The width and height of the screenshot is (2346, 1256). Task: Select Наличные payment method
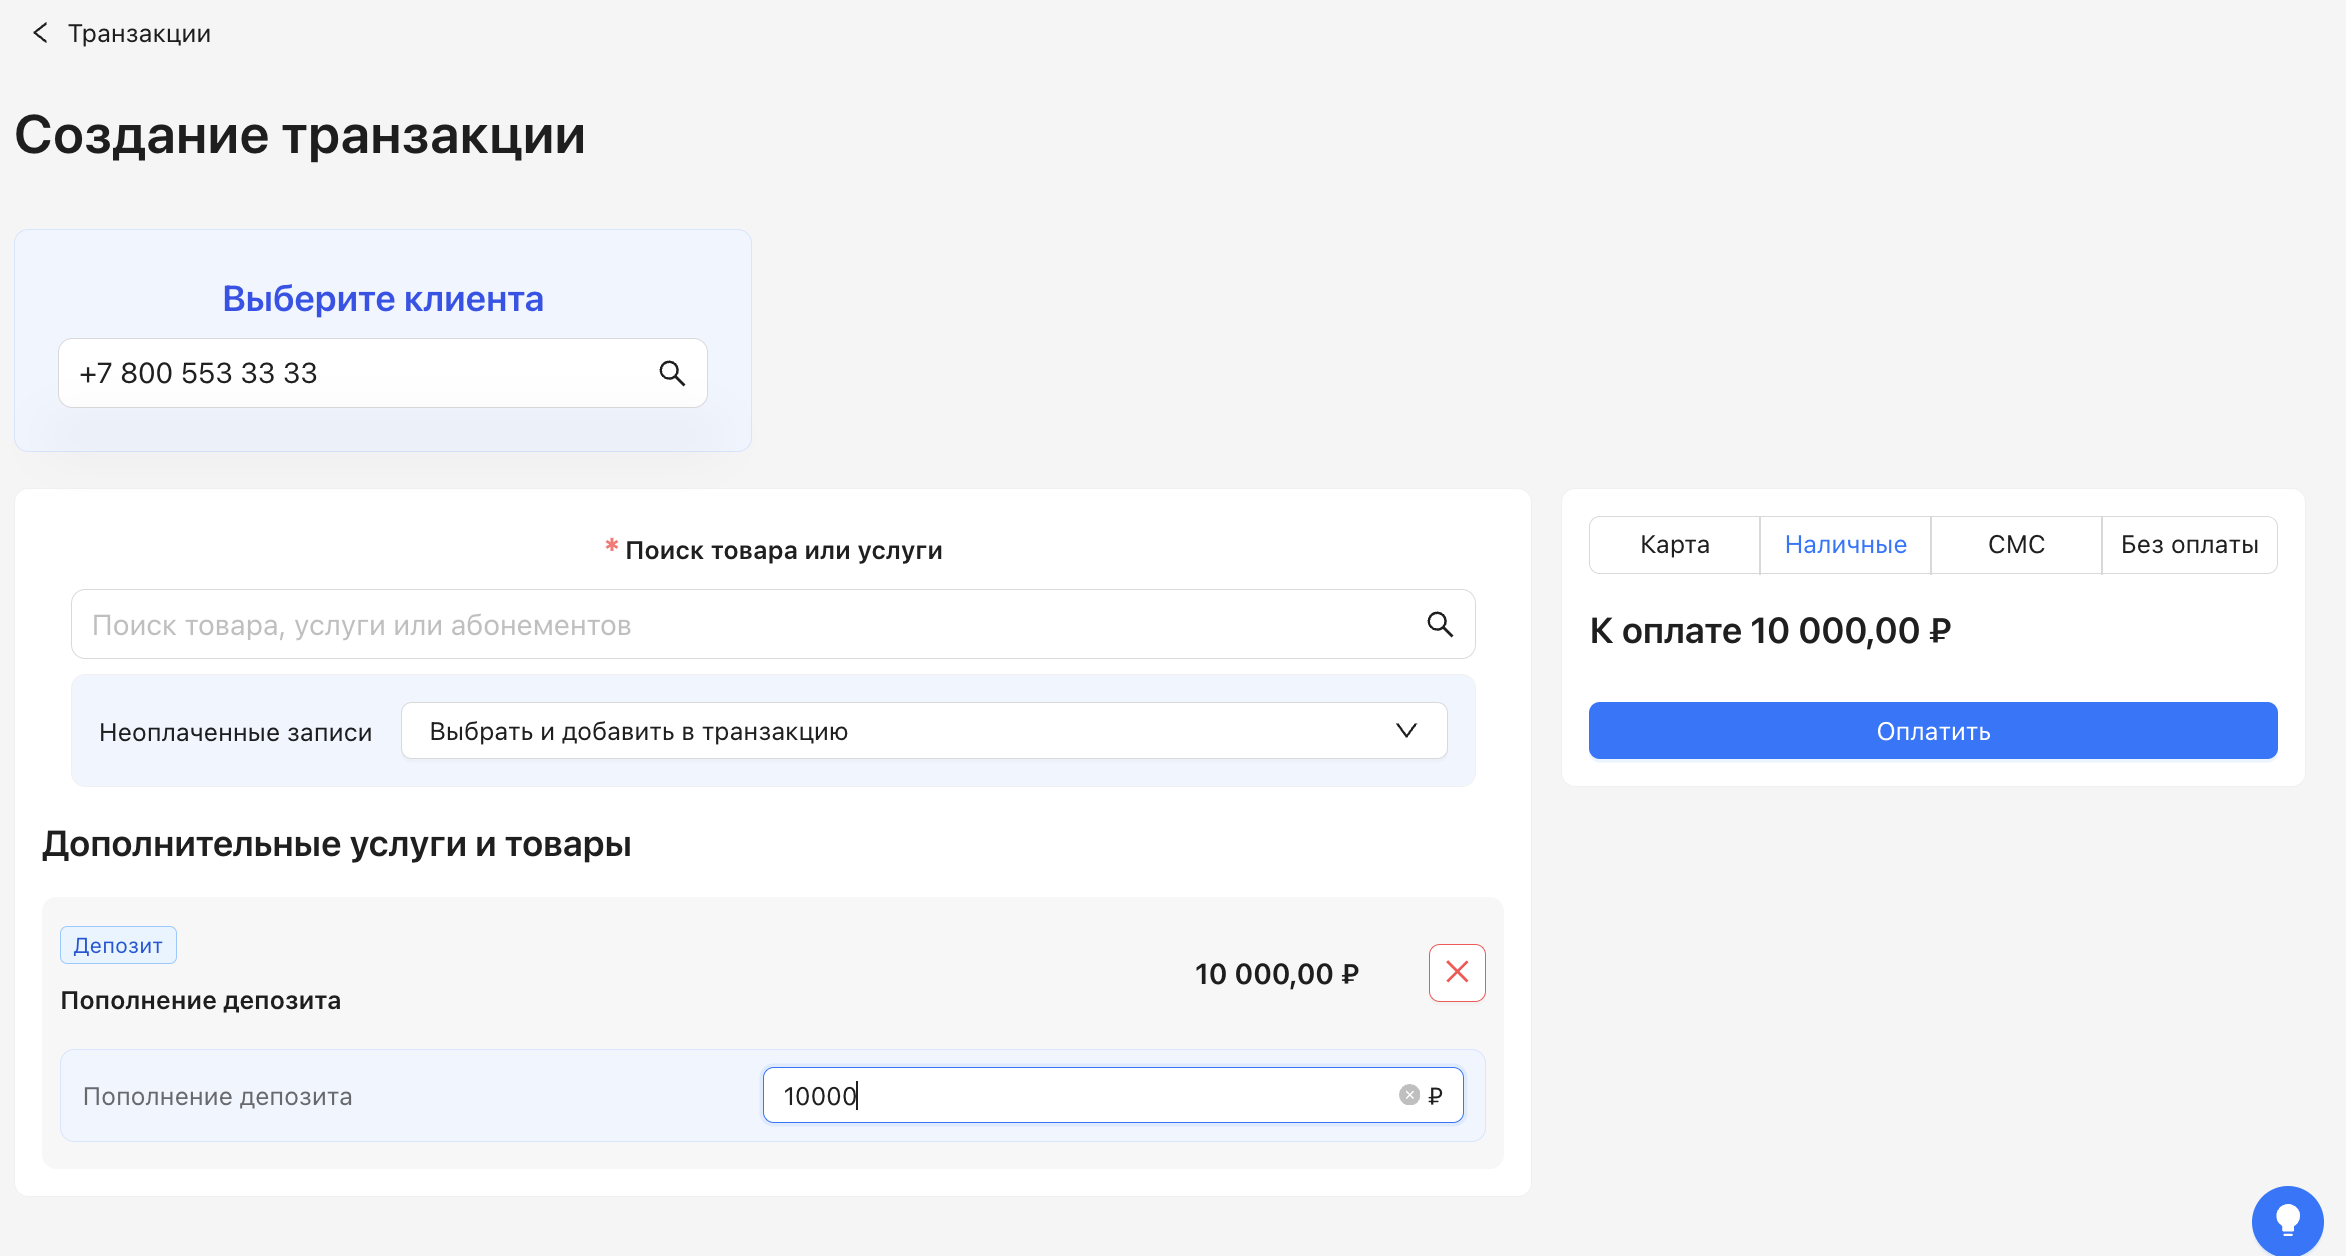[1845, 545]
